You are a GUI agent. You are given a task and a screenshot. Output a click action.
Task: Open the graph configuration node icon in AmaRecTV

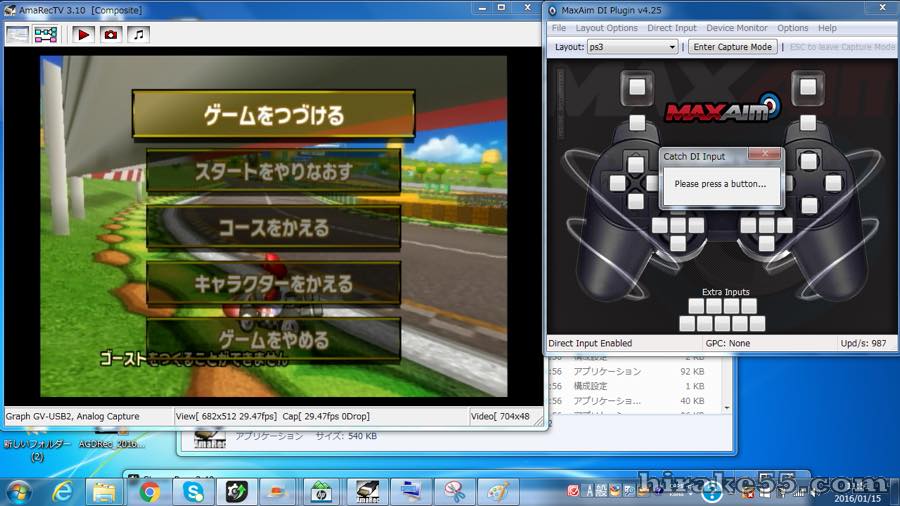coord(45,35)
